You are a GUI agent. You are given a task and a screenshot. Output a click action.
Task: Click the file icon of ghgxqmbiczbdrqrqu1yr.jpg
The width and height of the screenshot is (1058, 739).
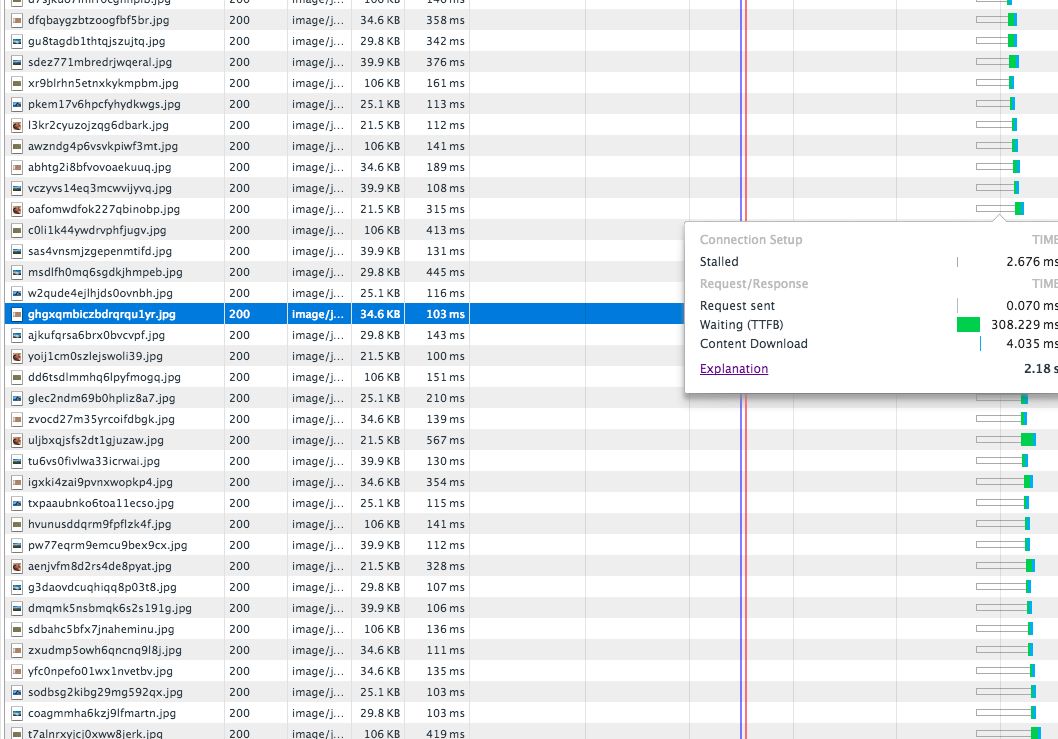click(x=17, y=314)
